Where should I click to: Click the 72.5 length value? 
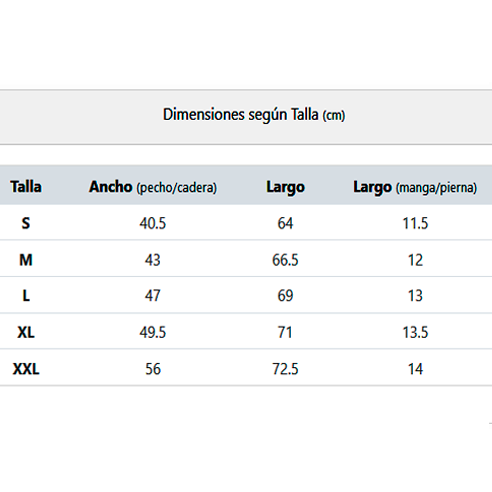click(285, 369)
